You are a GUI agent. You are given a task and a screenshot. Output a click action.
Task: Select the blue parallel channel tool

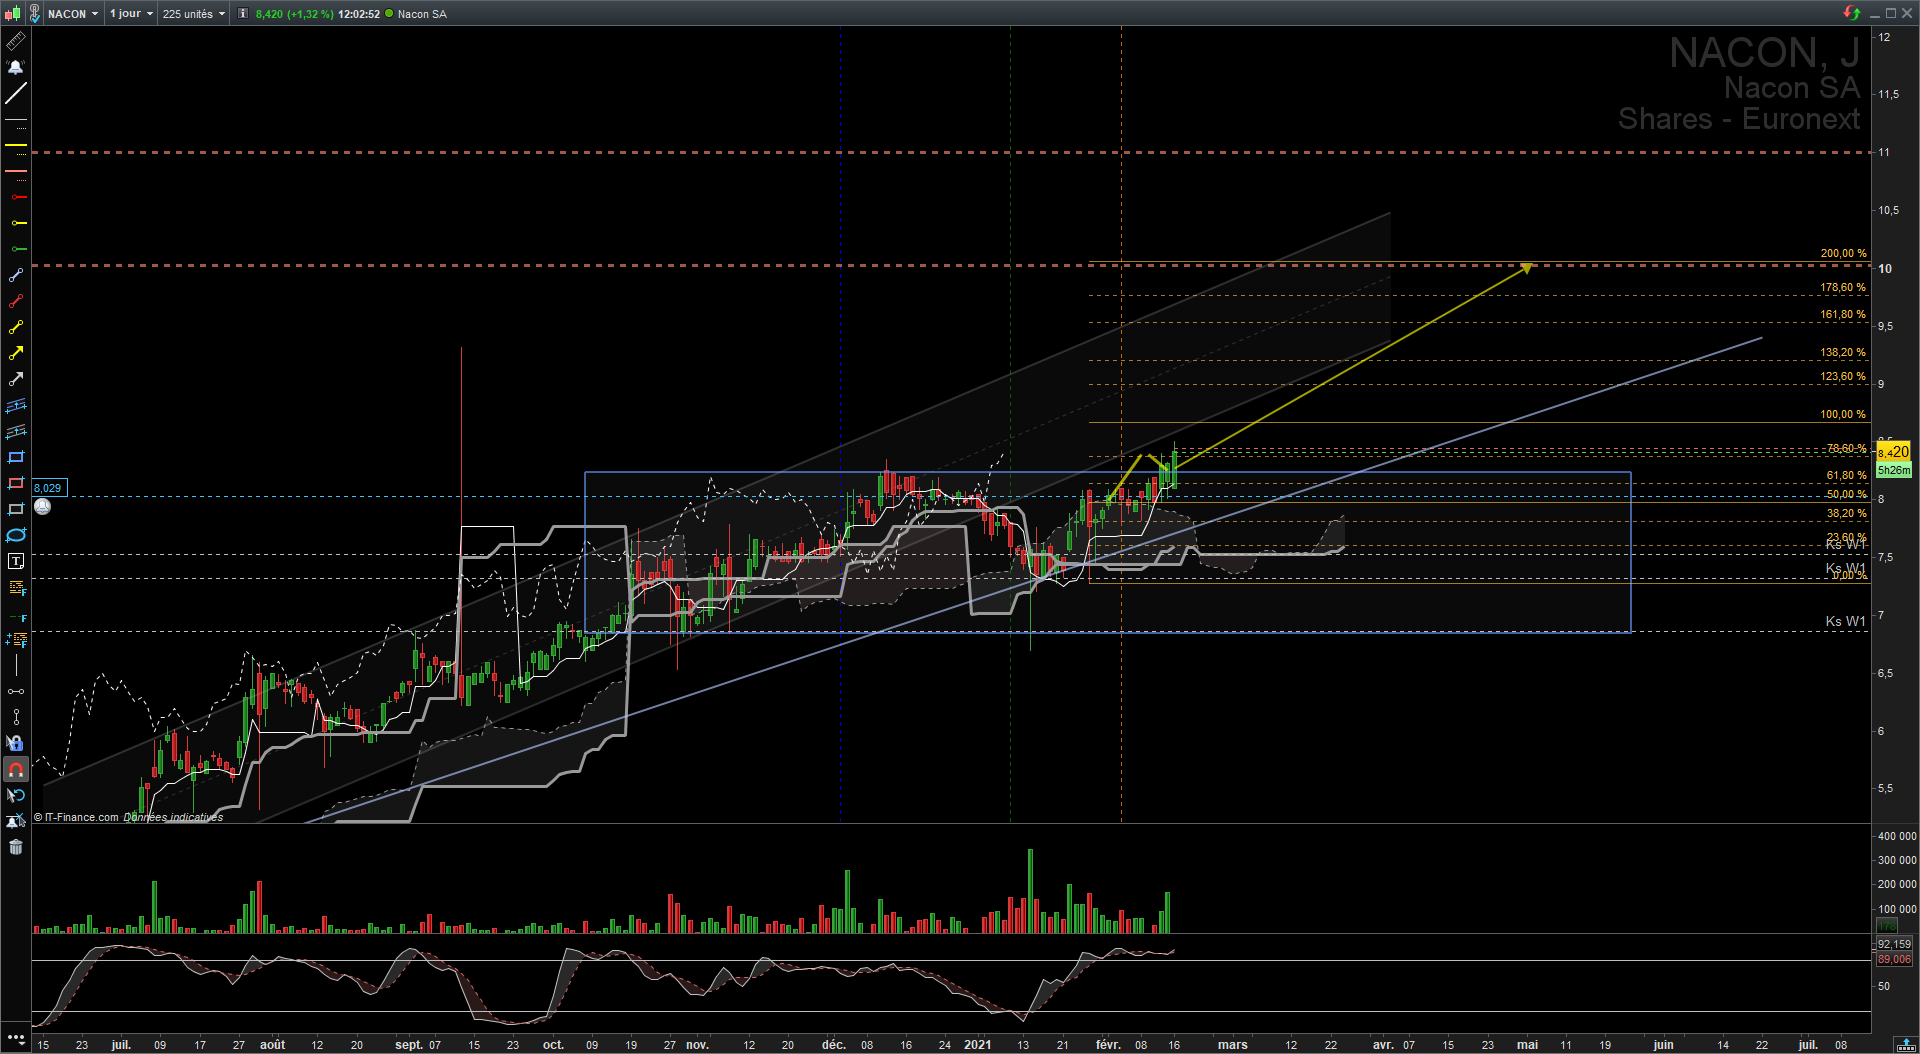[16, 406]
